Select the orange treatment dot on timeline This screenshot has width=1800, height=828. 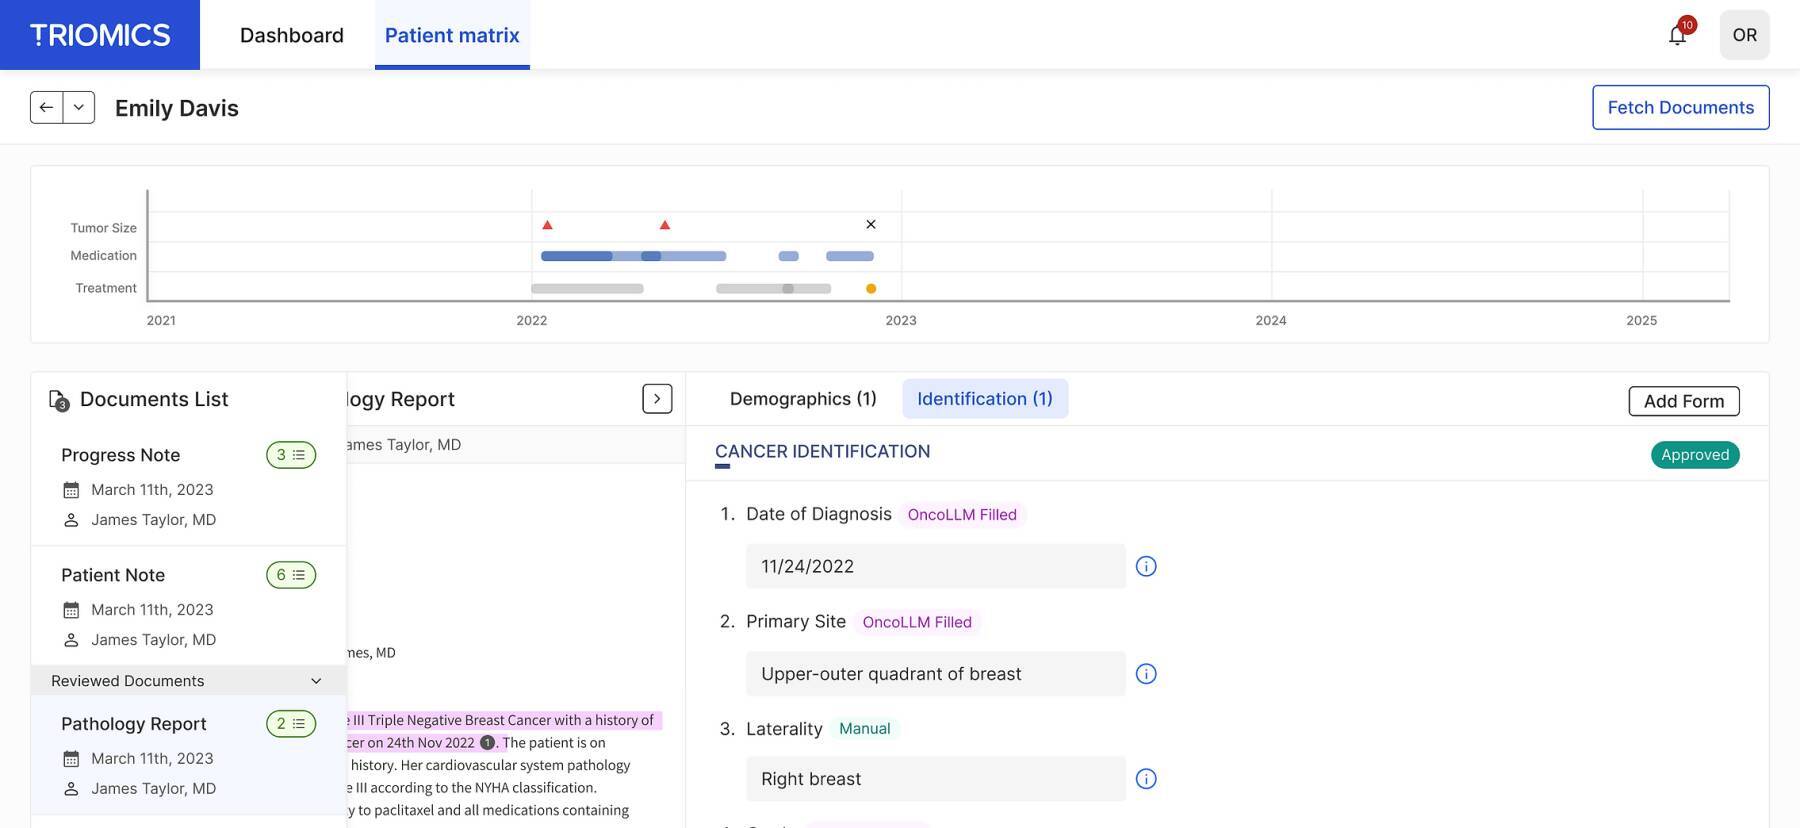coord(871,289)
